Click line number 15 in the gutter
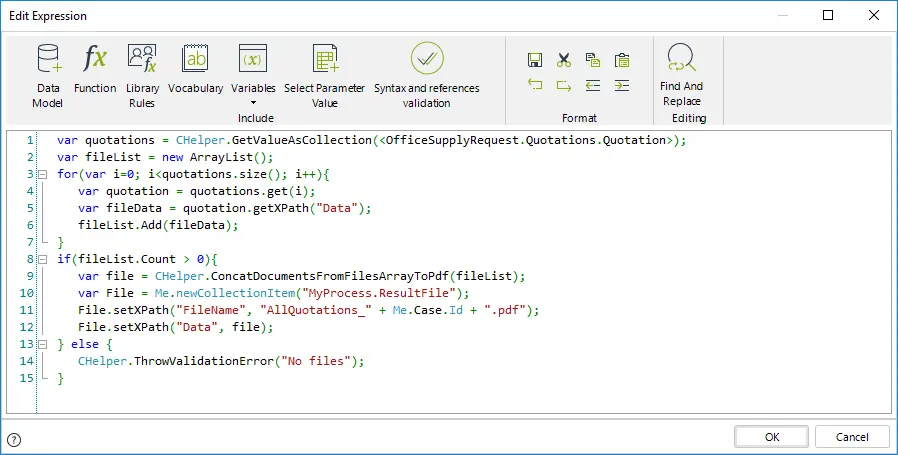The width and height of the screenshot is (898, 455). tap(28, 378)
